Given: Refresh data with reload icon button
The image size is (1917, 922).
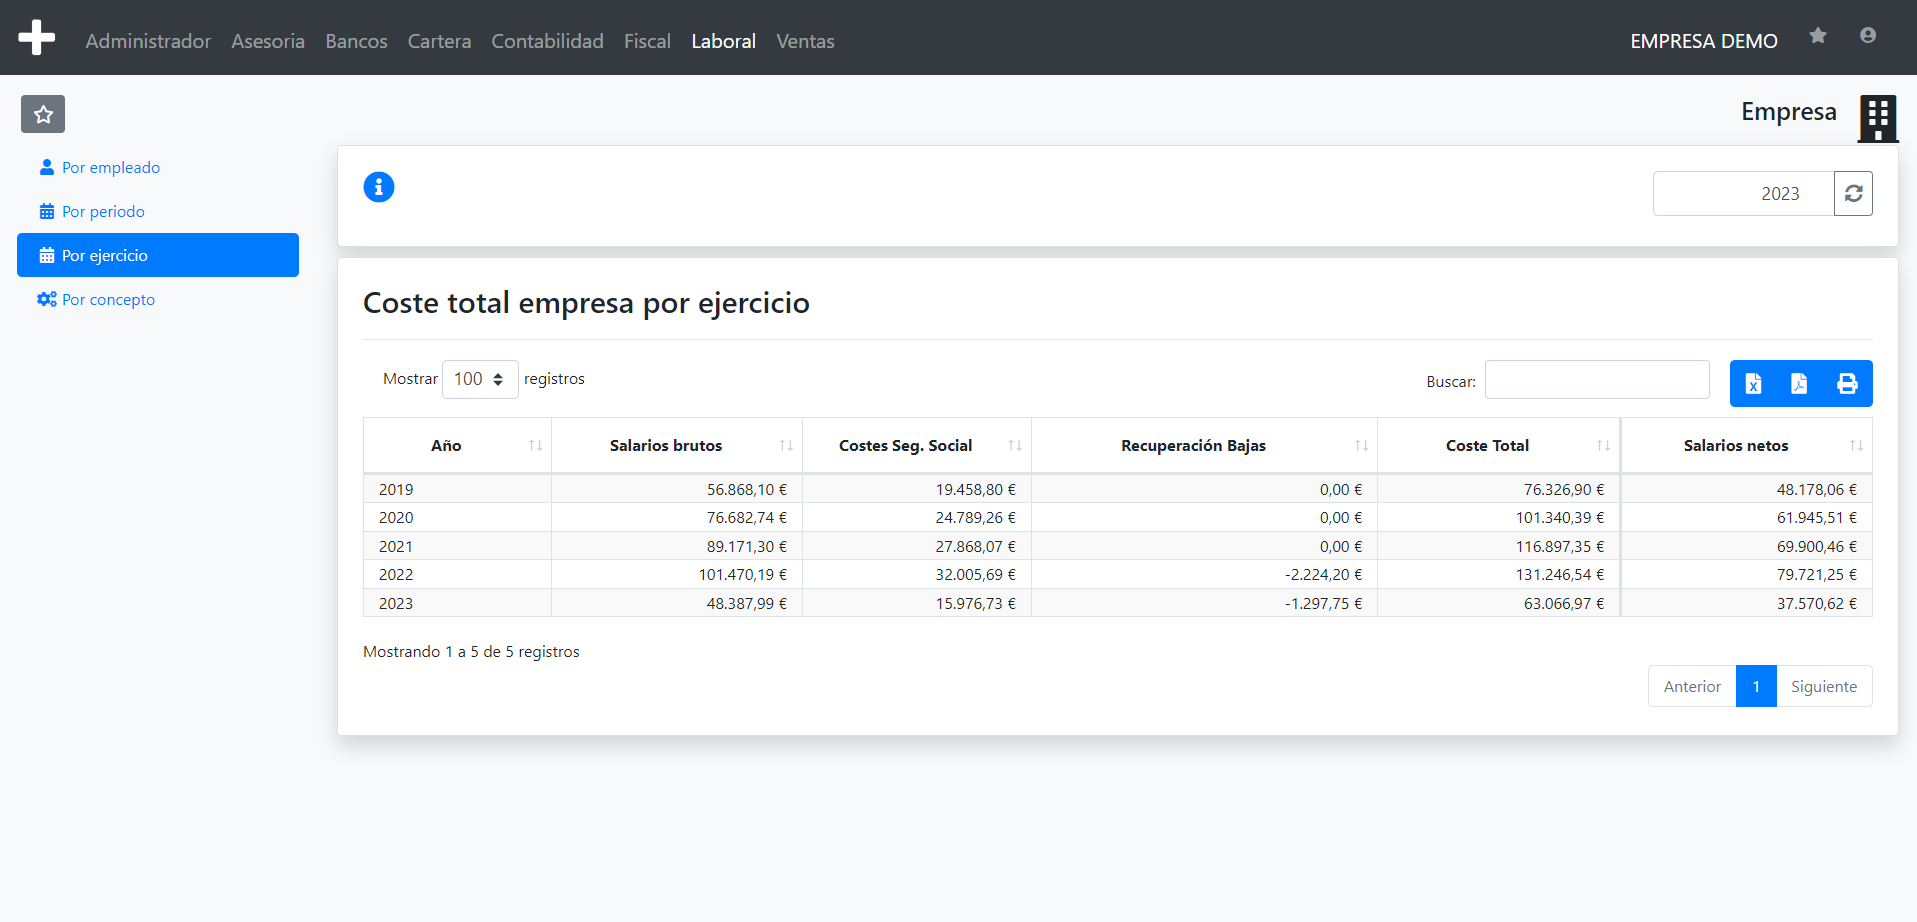Looking at the screenshot, I should (1853, 193).
